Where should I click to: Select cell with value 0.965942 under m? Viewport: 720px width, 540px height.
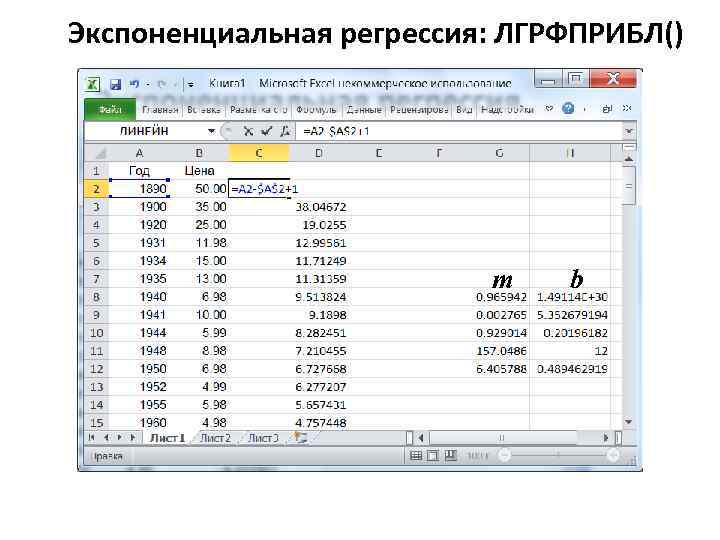coord(499,297)
